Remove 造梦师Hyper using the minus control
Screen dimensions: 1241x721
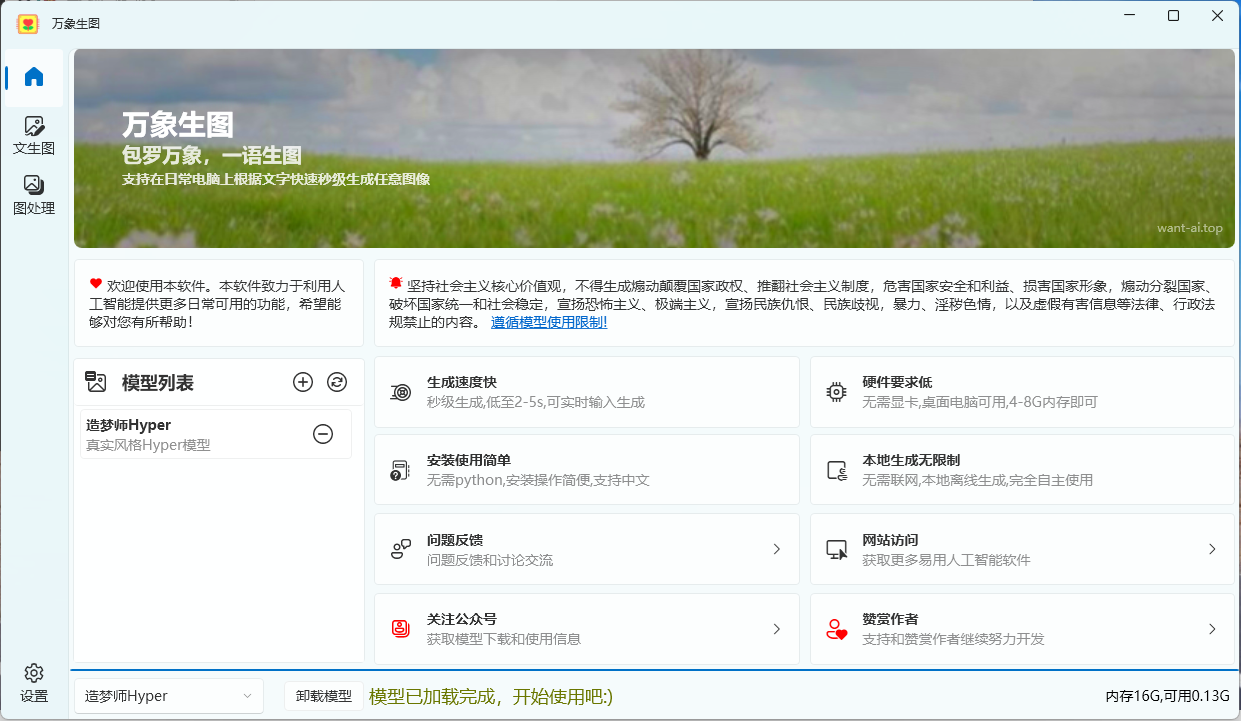coord(322,434)
